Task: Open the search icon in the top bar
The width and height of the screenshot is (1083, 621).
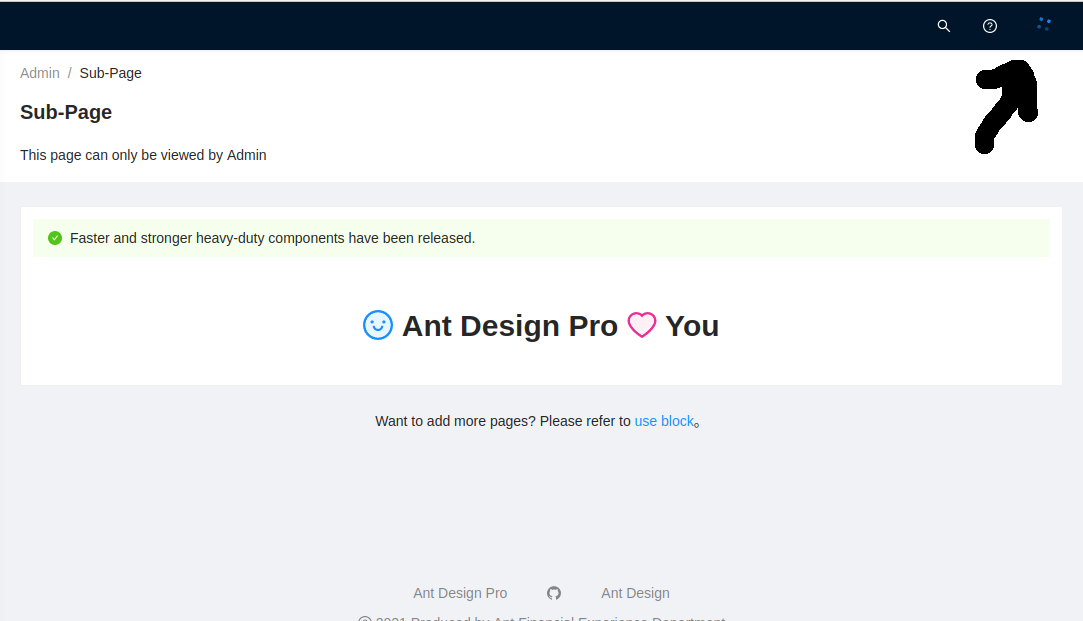Action: pos(943,26)
